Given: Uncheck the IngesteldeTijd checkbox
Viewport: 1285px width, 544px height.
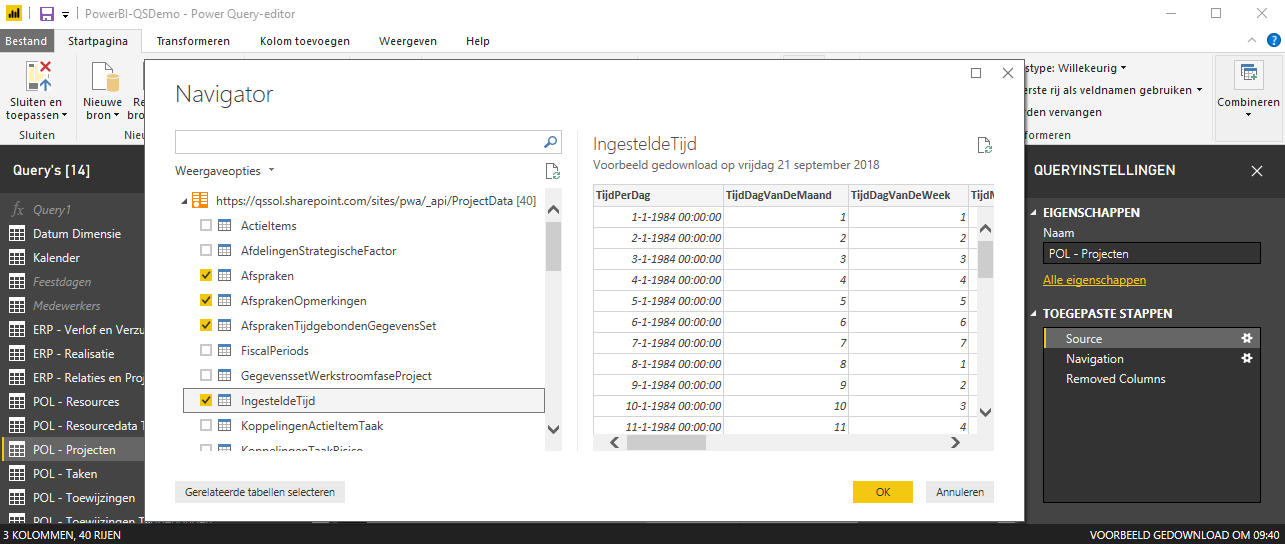Looking at the screenshot, I should coord(206,401).
